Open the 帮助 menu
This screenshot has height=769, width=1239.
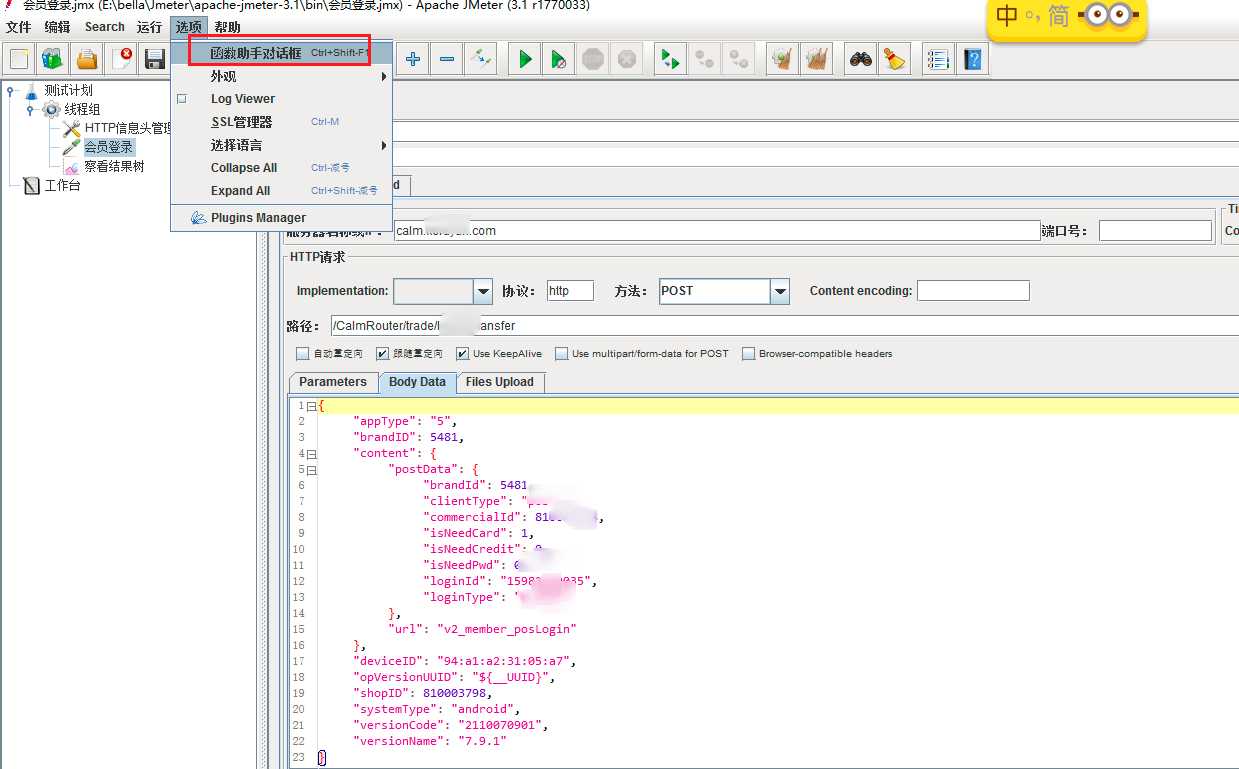pyautogui.click(x=227, y=27)
